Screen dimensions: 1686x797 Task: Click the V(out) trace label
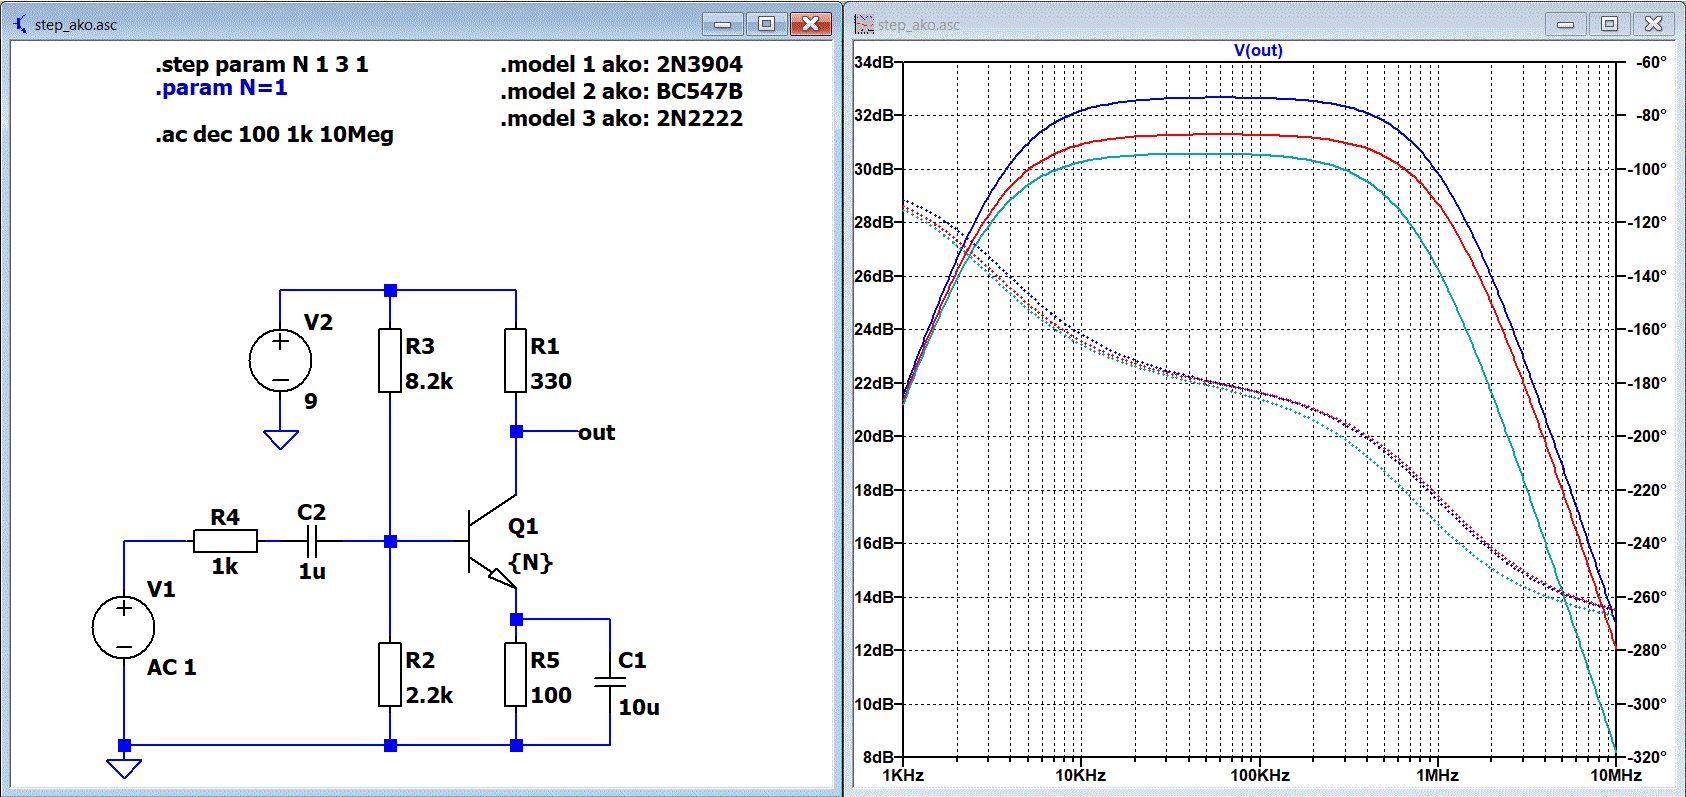(1258, 51)
